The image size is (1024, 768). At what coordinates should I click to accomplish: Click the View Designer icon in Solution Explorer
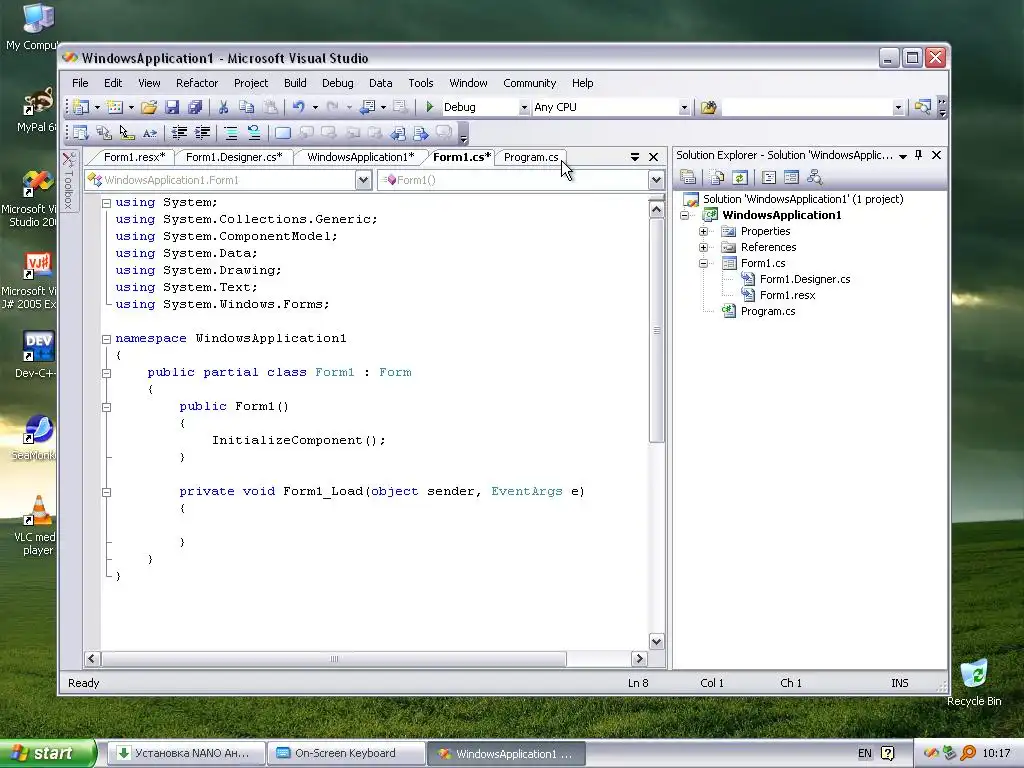click(x=792, y=177)
